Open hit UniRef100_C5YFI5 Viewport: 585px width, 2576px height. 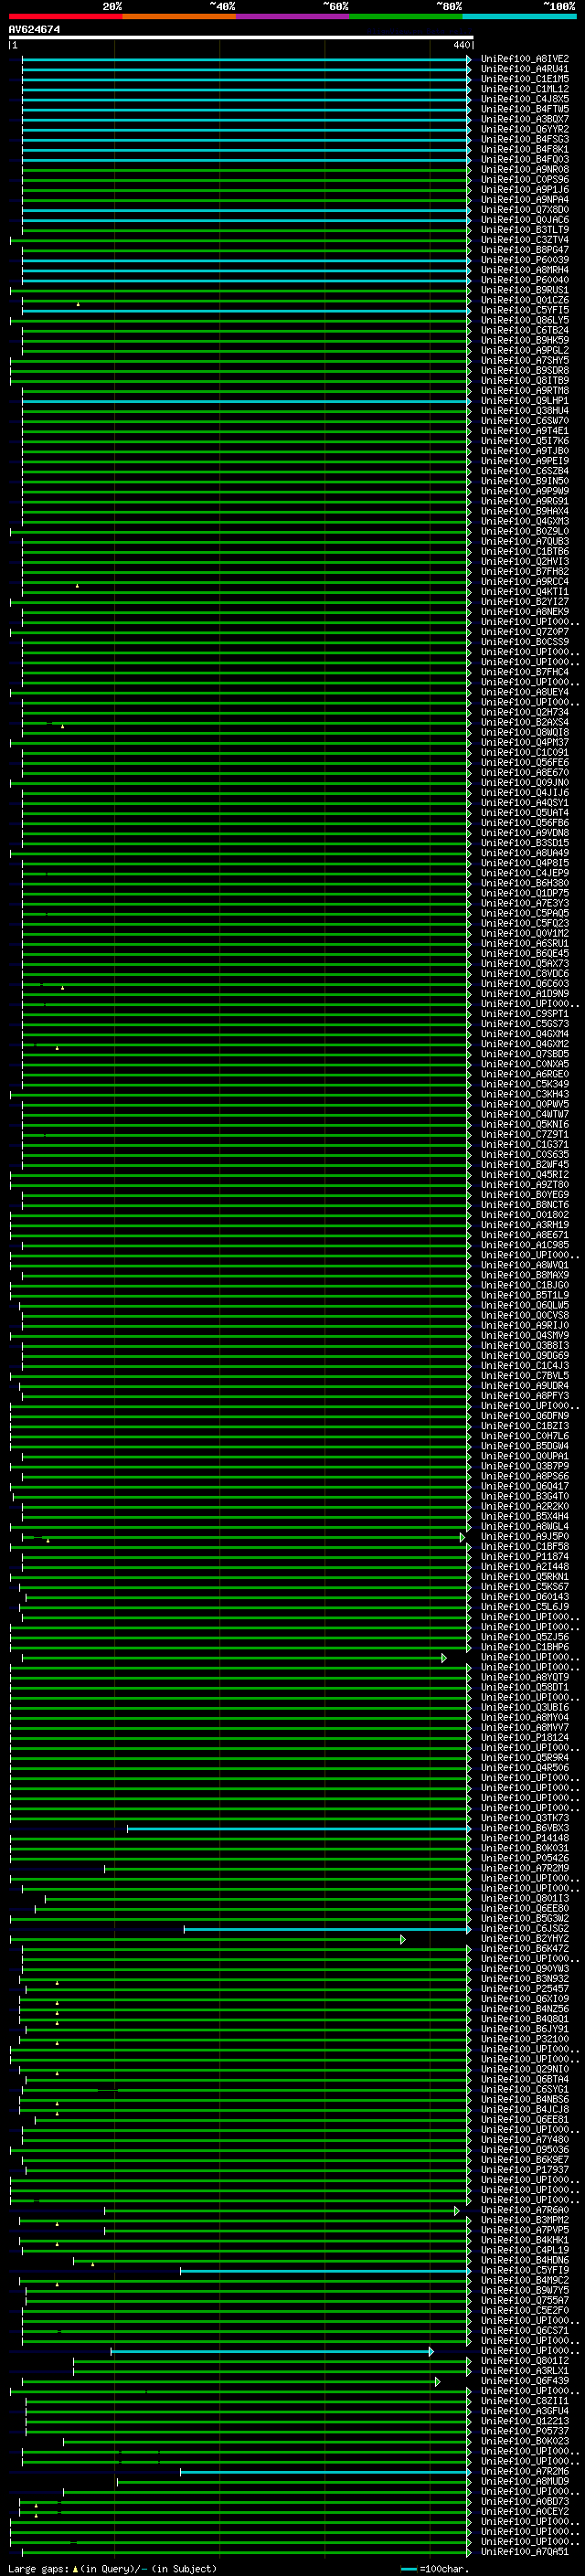click(525, 310)
